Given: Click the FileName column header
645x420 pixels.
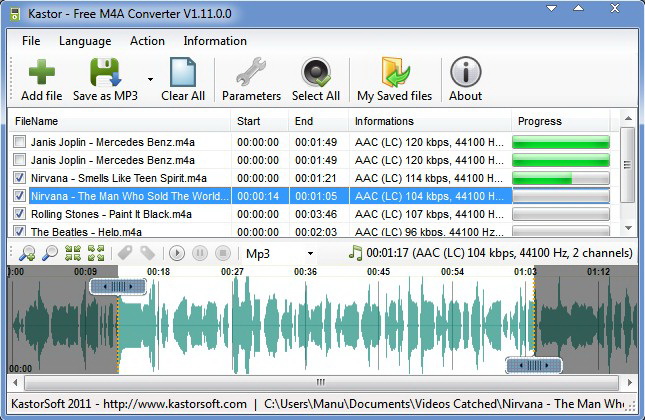Looking at the screenshot, I should (x=120, y=121).
